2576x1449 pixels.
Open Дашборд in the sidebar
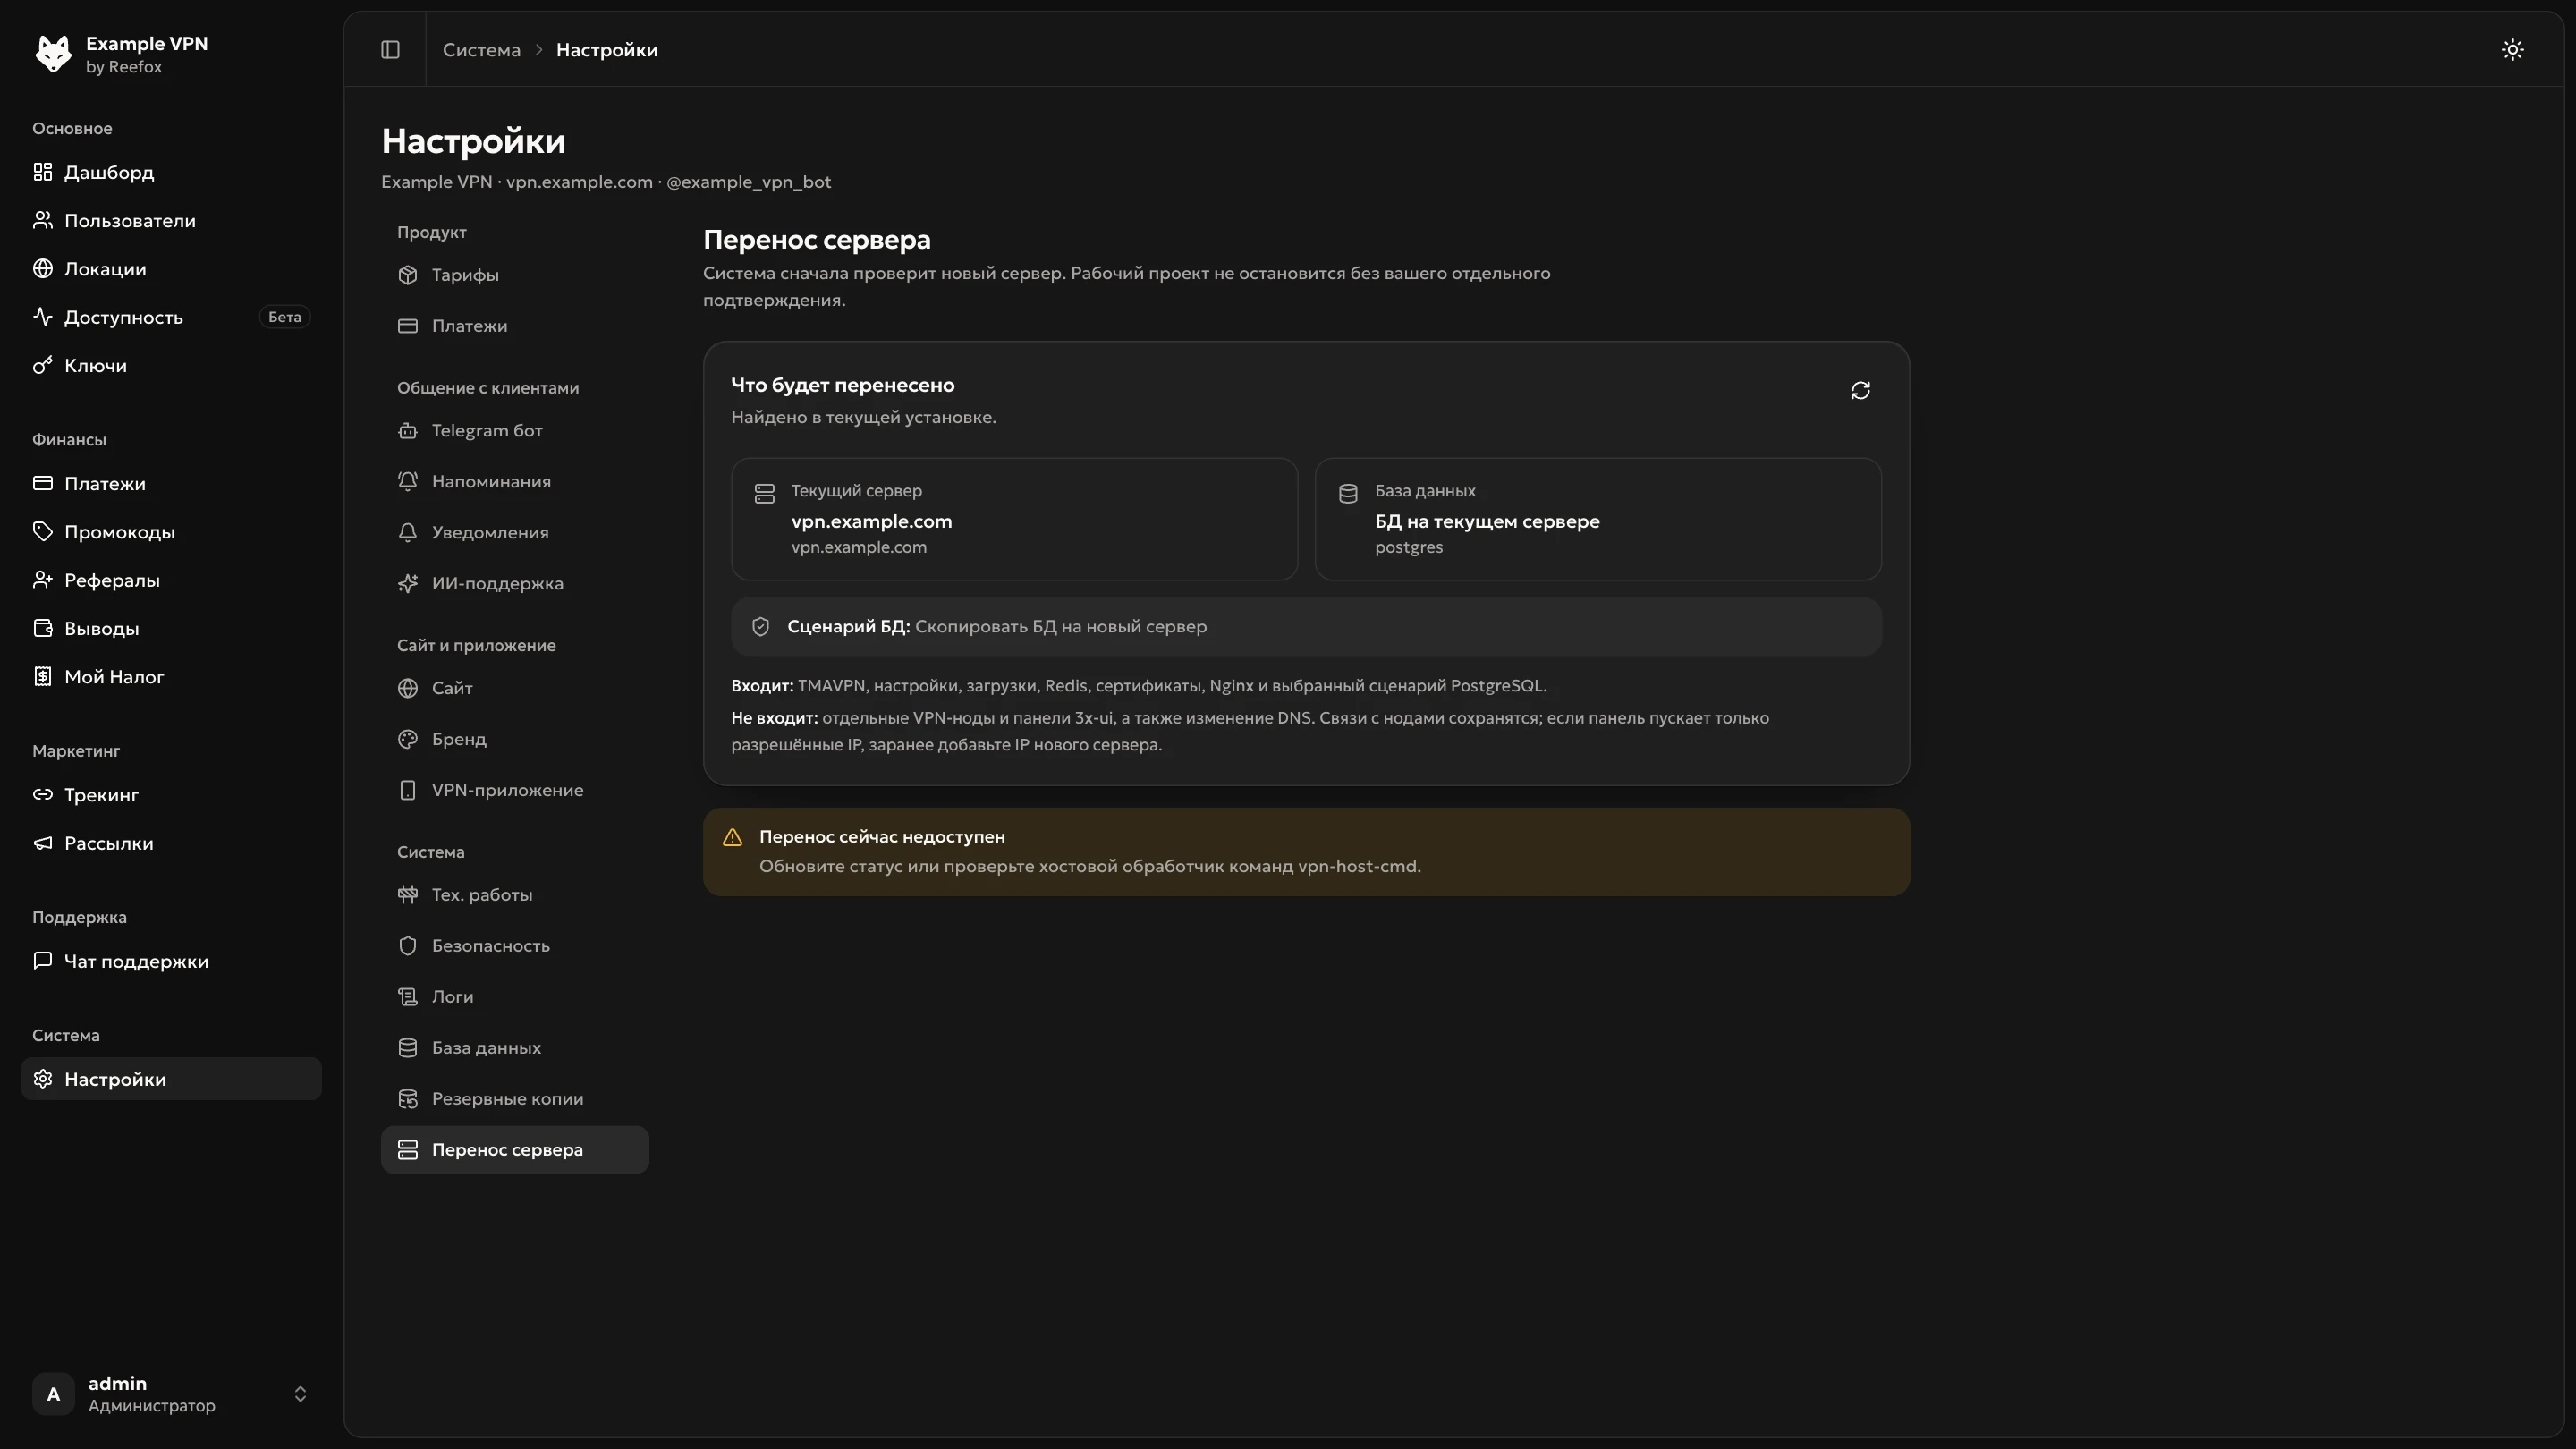tap(171, 172)
